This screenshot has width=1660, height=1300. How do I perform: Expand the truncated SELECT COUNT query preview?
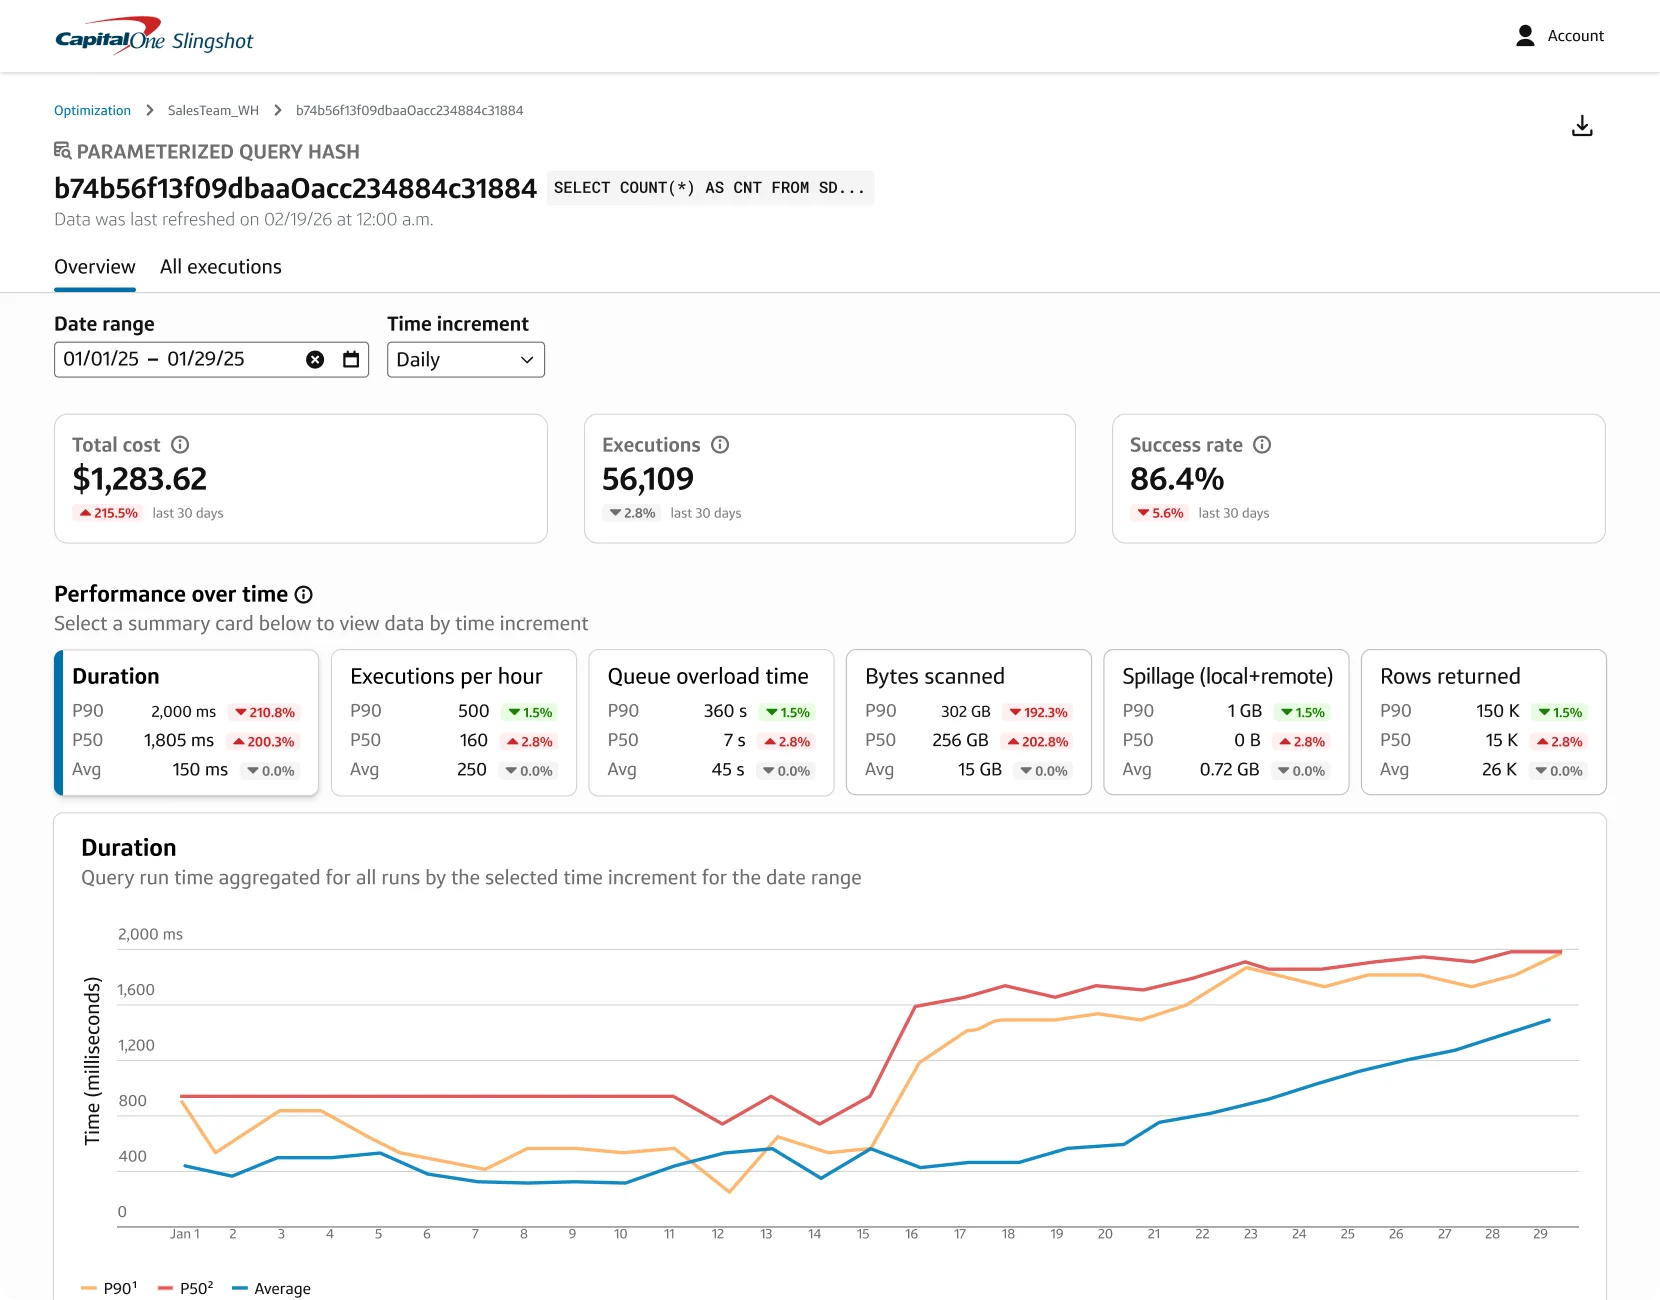click(710, 188)
